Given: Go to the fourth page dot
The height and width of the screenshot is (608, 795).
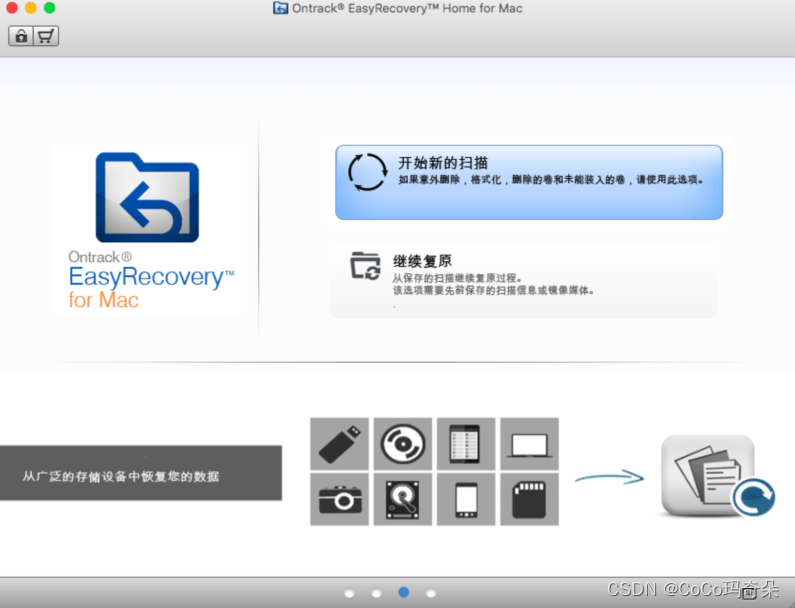Looking at the screenshot, I should [430, 593].
